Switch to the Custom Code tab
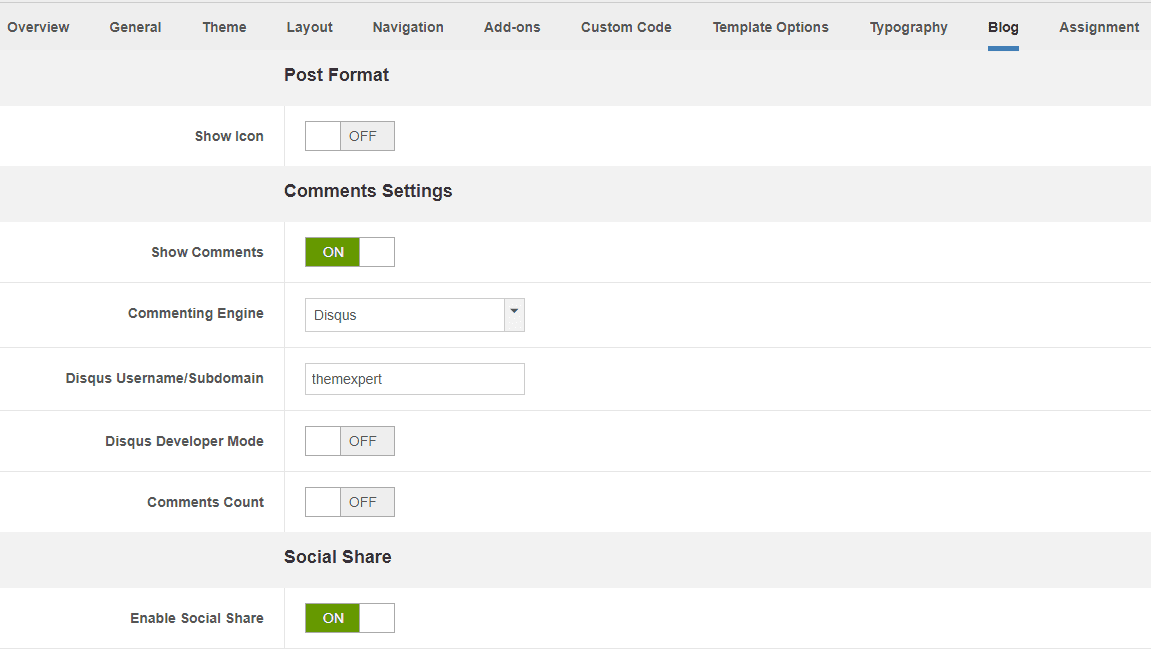 (626, 27)
